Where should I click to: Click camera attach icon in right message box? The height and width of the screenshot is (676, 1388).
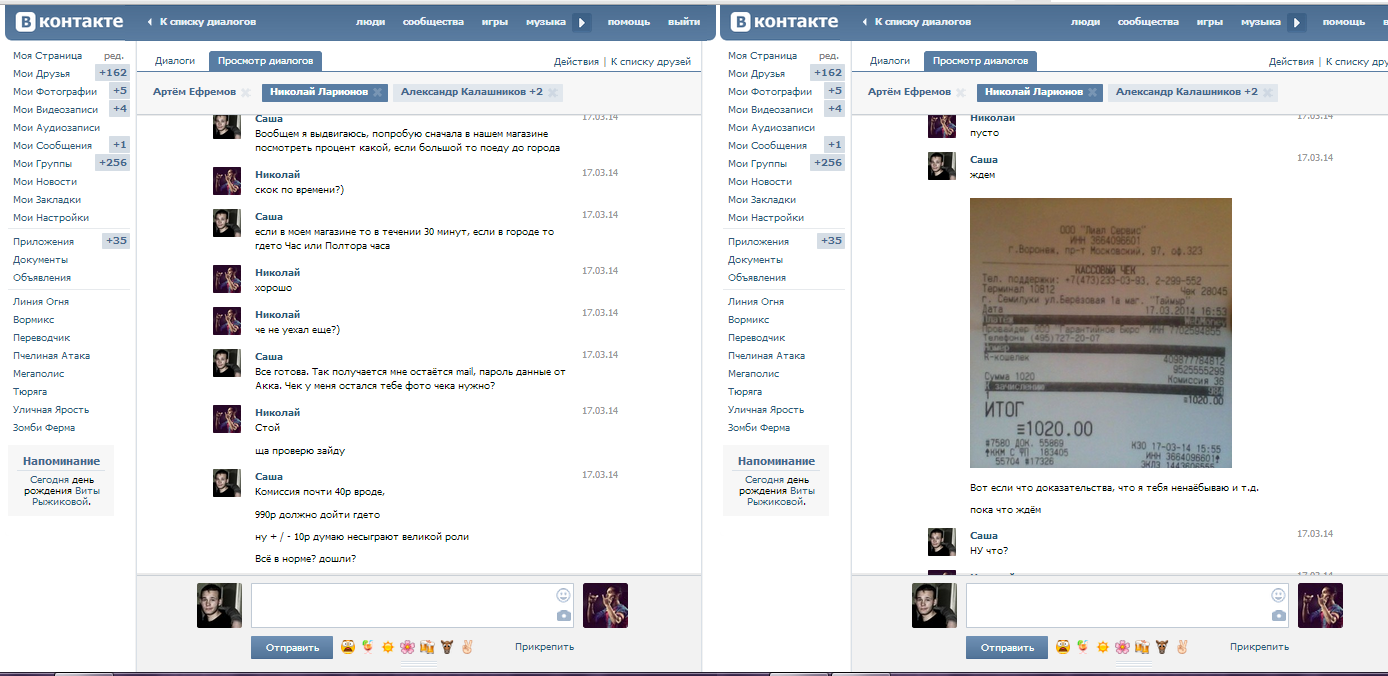(x=1278, y=616)
